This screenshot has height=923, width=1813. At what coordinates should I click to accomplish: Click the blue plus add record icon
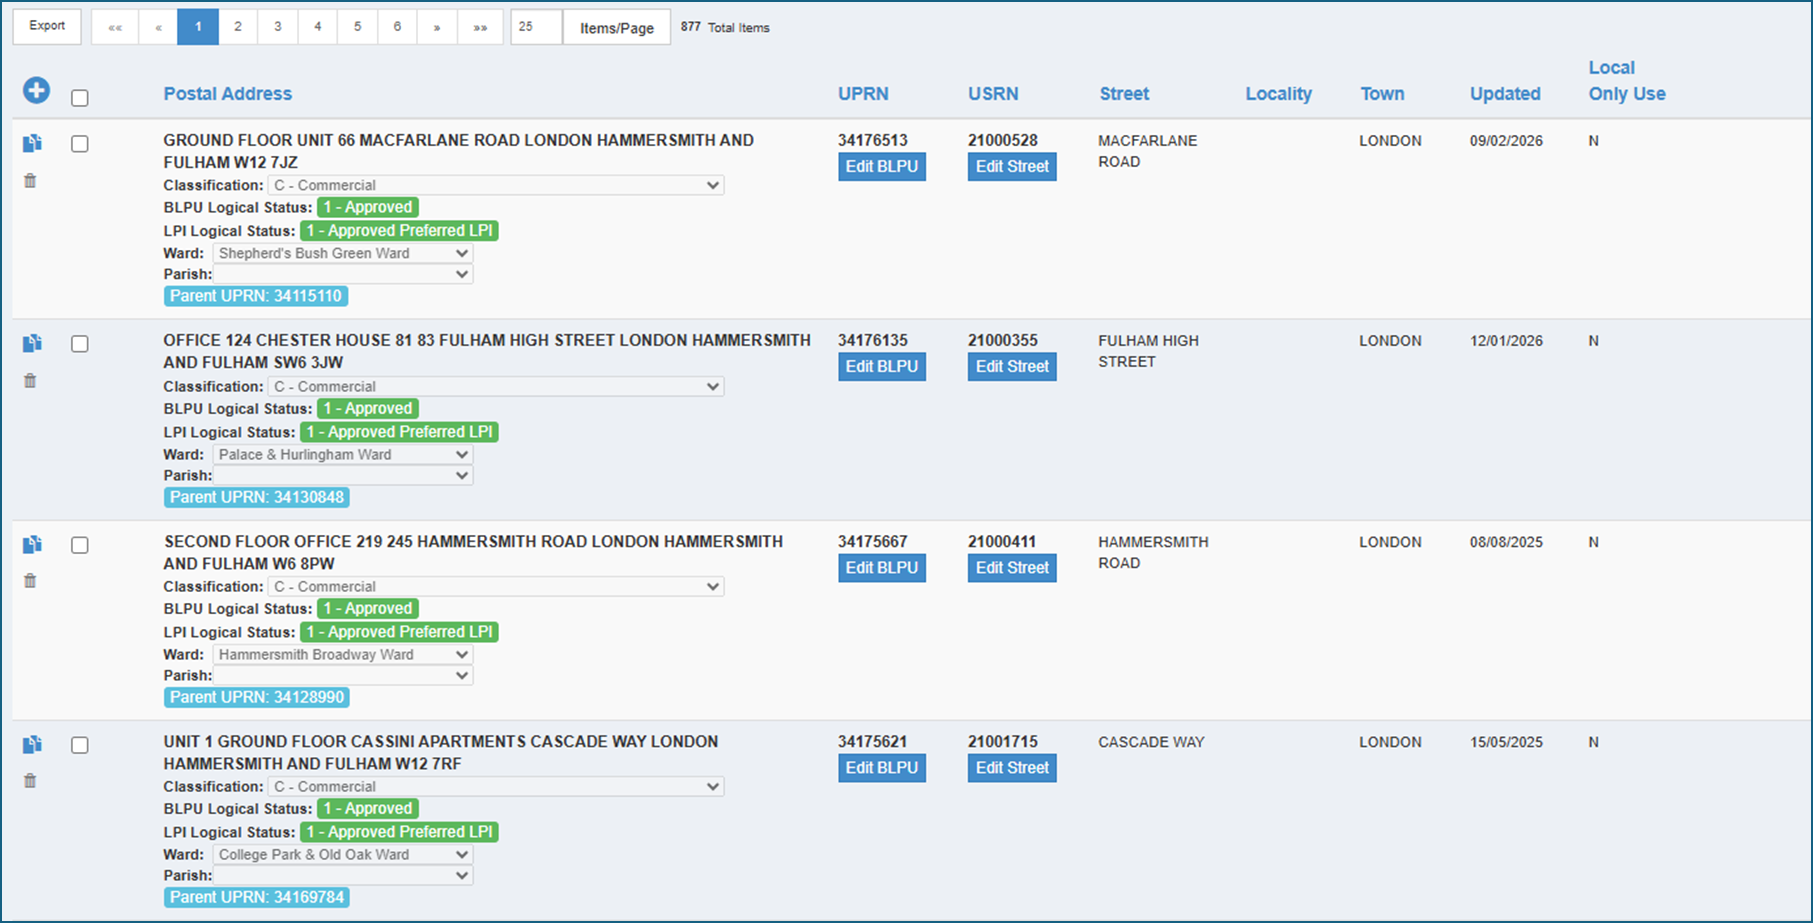point(36,91)
